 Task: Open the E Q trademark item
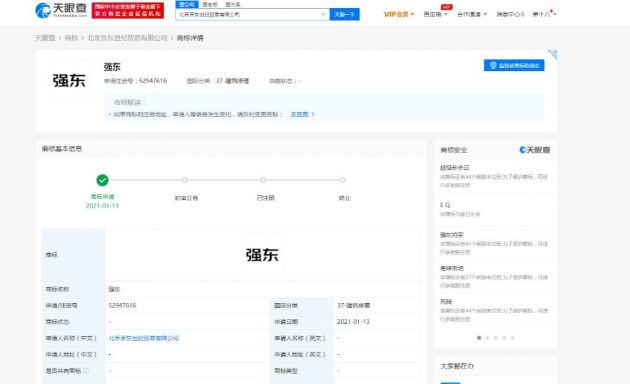tap(445, 205)
